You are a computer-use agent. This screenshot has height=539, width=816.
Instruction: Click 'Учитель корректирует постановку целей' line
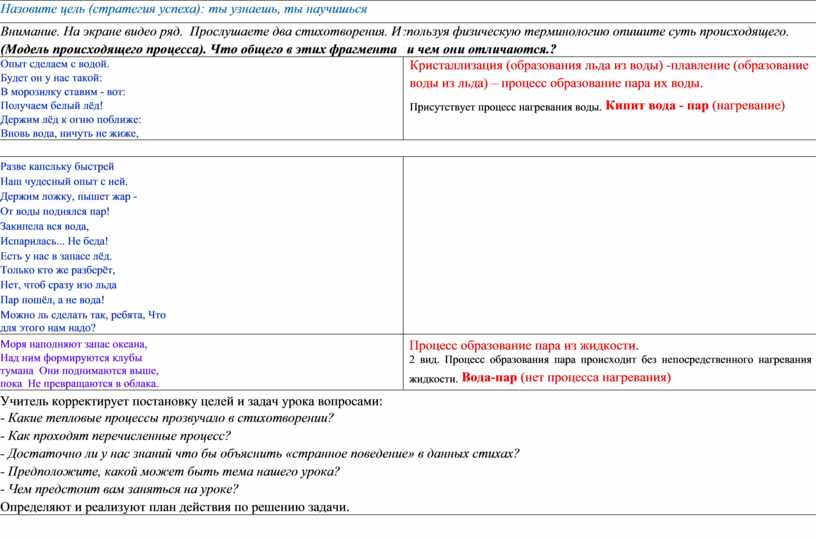[191, 401]
